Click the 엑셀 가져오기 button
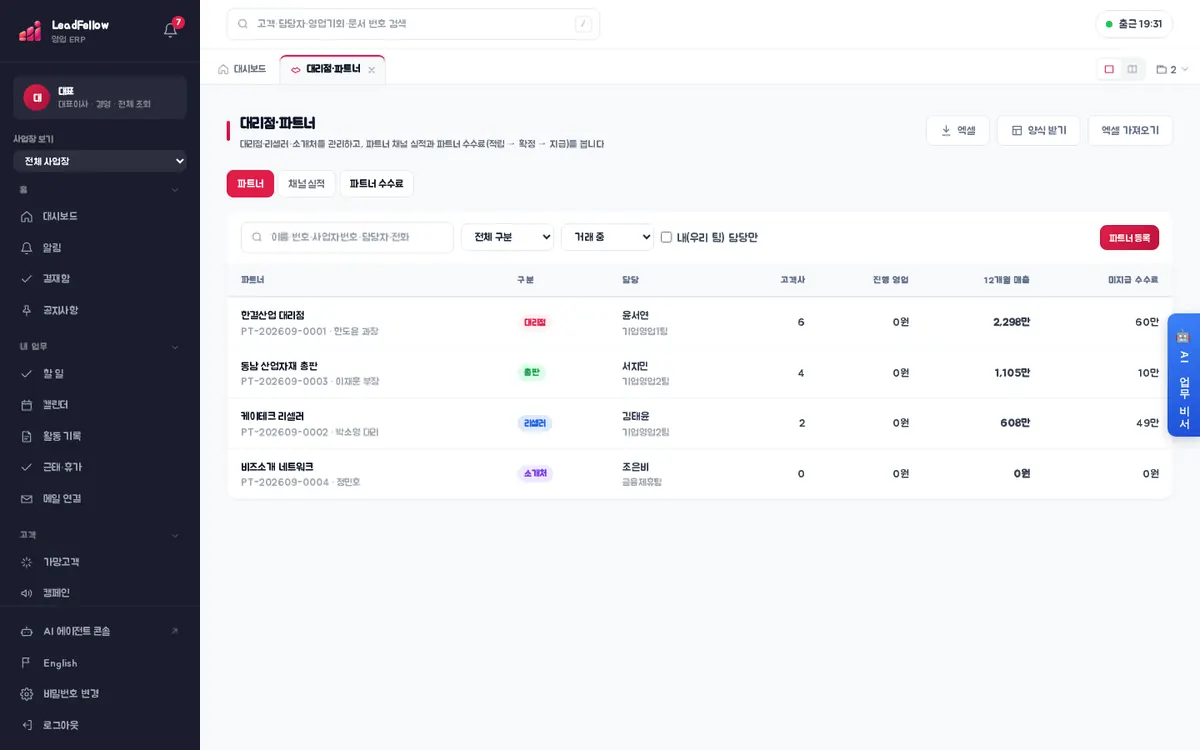This screenshot has width=1200, height=750. [x=1130, y=130]
